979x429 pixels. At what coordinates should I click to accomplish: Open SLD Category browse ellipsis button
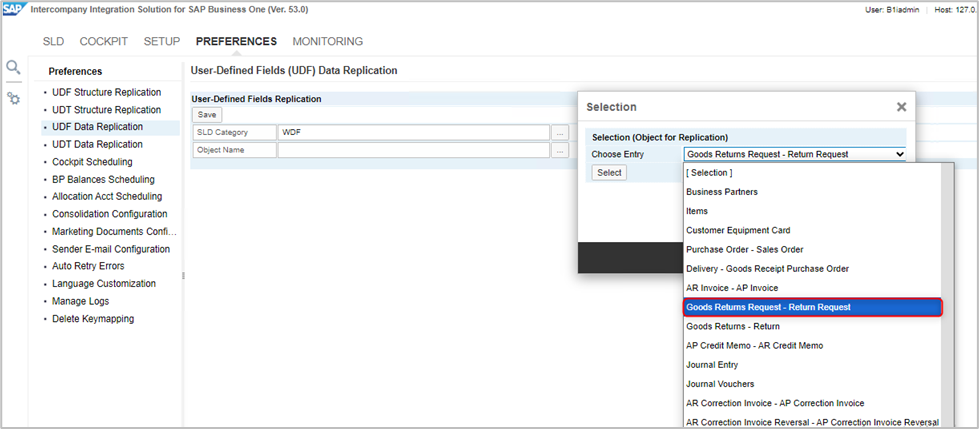tap(560, 132)
